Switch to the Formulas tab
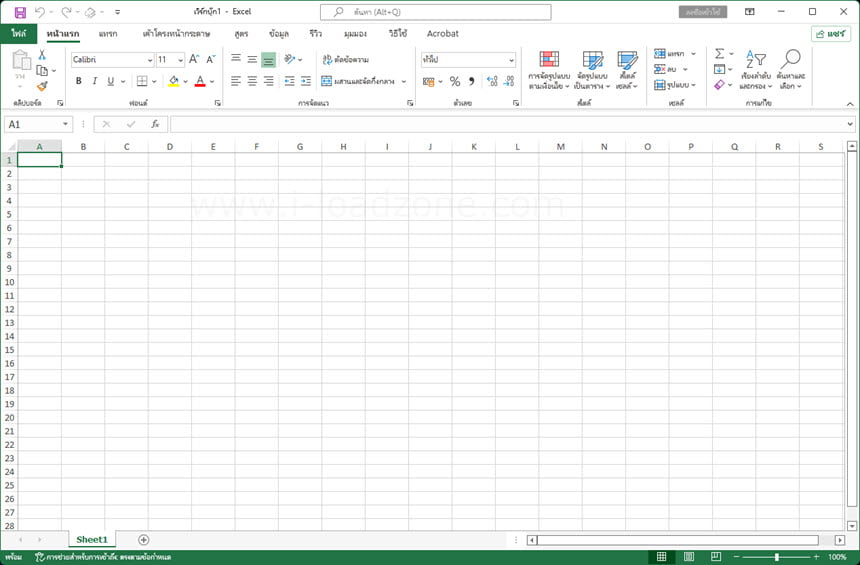The height and width of the screenshot is (565, 860). pos(241,33)
